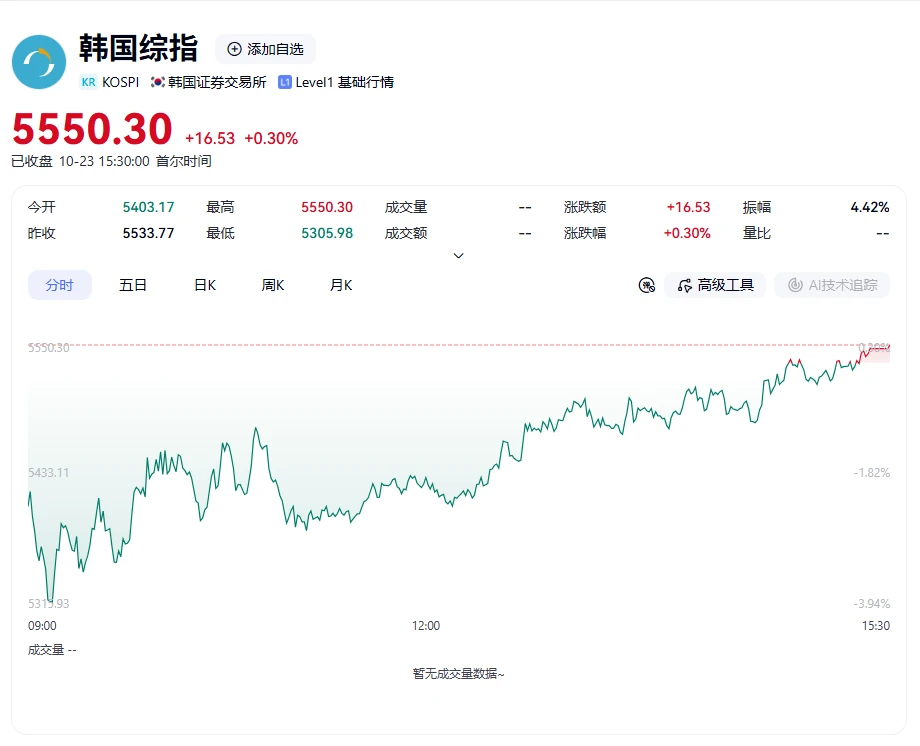
Task: Click the L1 Level1 badge icon
Action: [x=285, y=82]
